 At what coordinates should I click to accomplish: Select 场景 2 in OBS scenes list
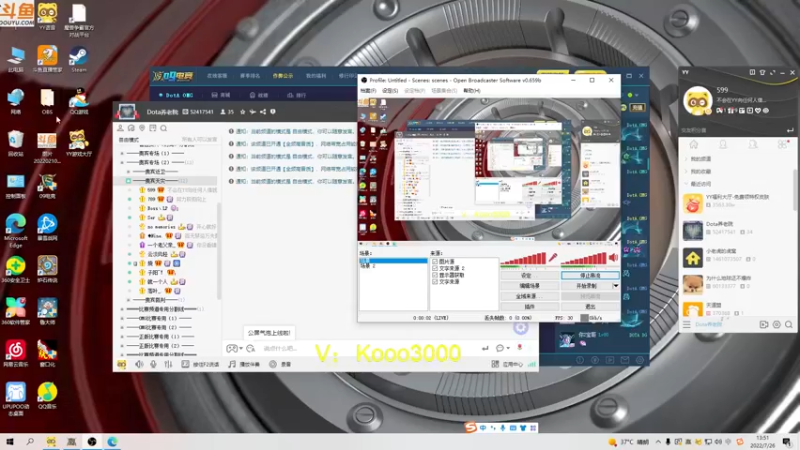coord(368,266)
